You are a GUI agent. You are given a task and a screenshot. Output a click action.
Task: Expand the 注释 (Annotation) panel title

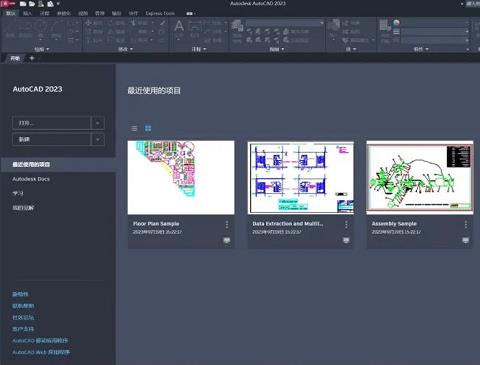coord(199,49)
